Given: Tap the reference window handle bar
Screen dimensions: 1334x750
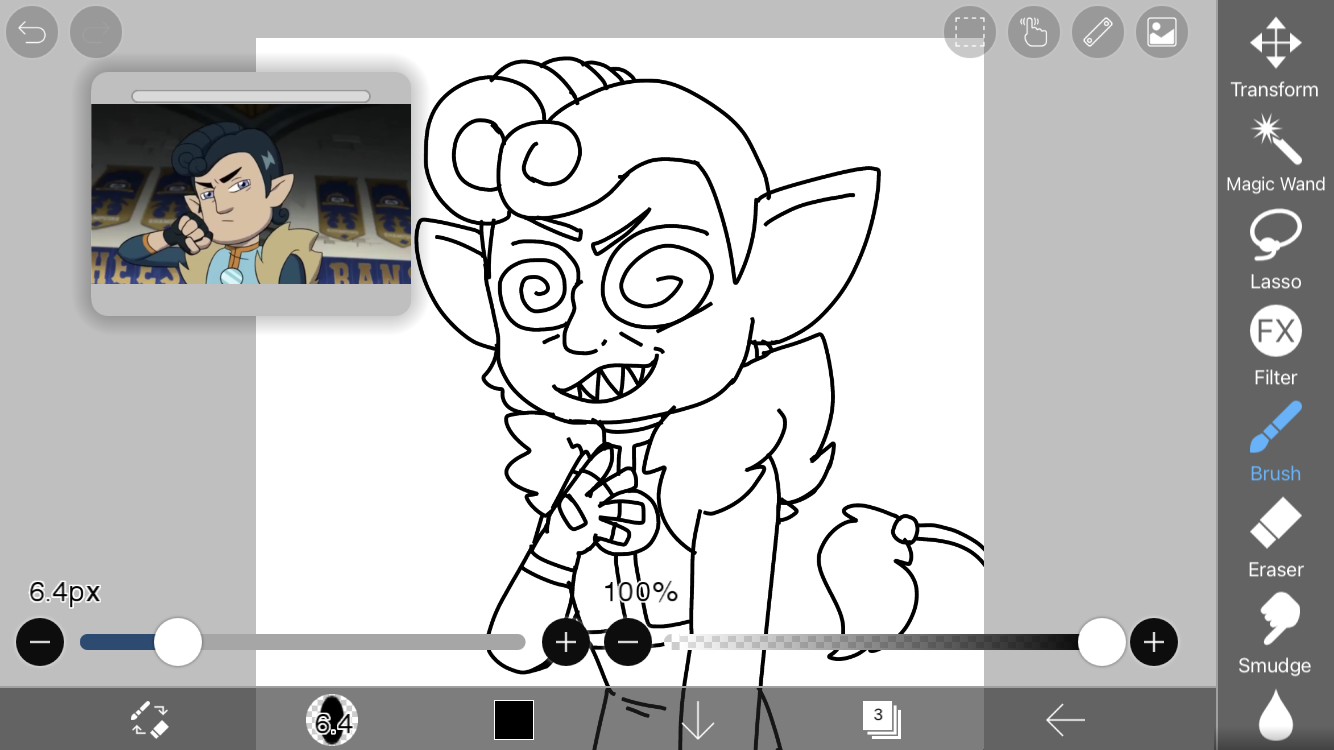Looking at the screenshot, I should point(251,96).
